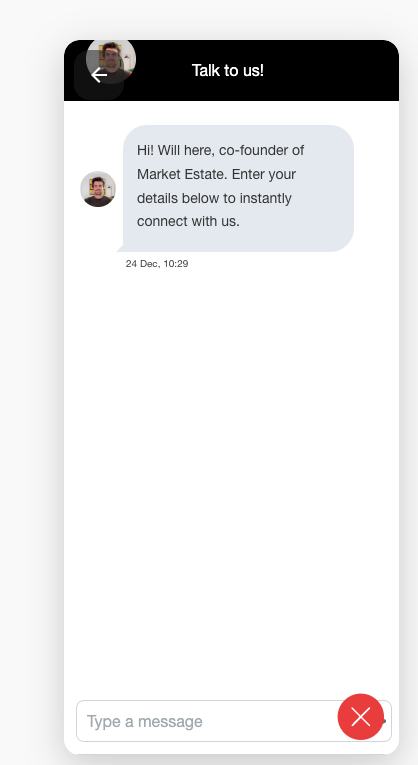Click the 'co-founder of' phrase in the bubble

click(x=261, y=150)
